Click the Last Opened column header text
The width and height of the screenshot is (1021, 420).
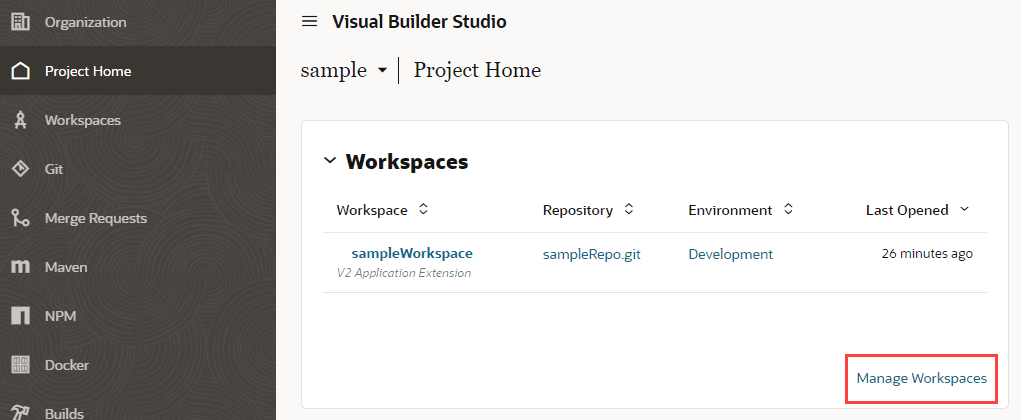[907, 210]
